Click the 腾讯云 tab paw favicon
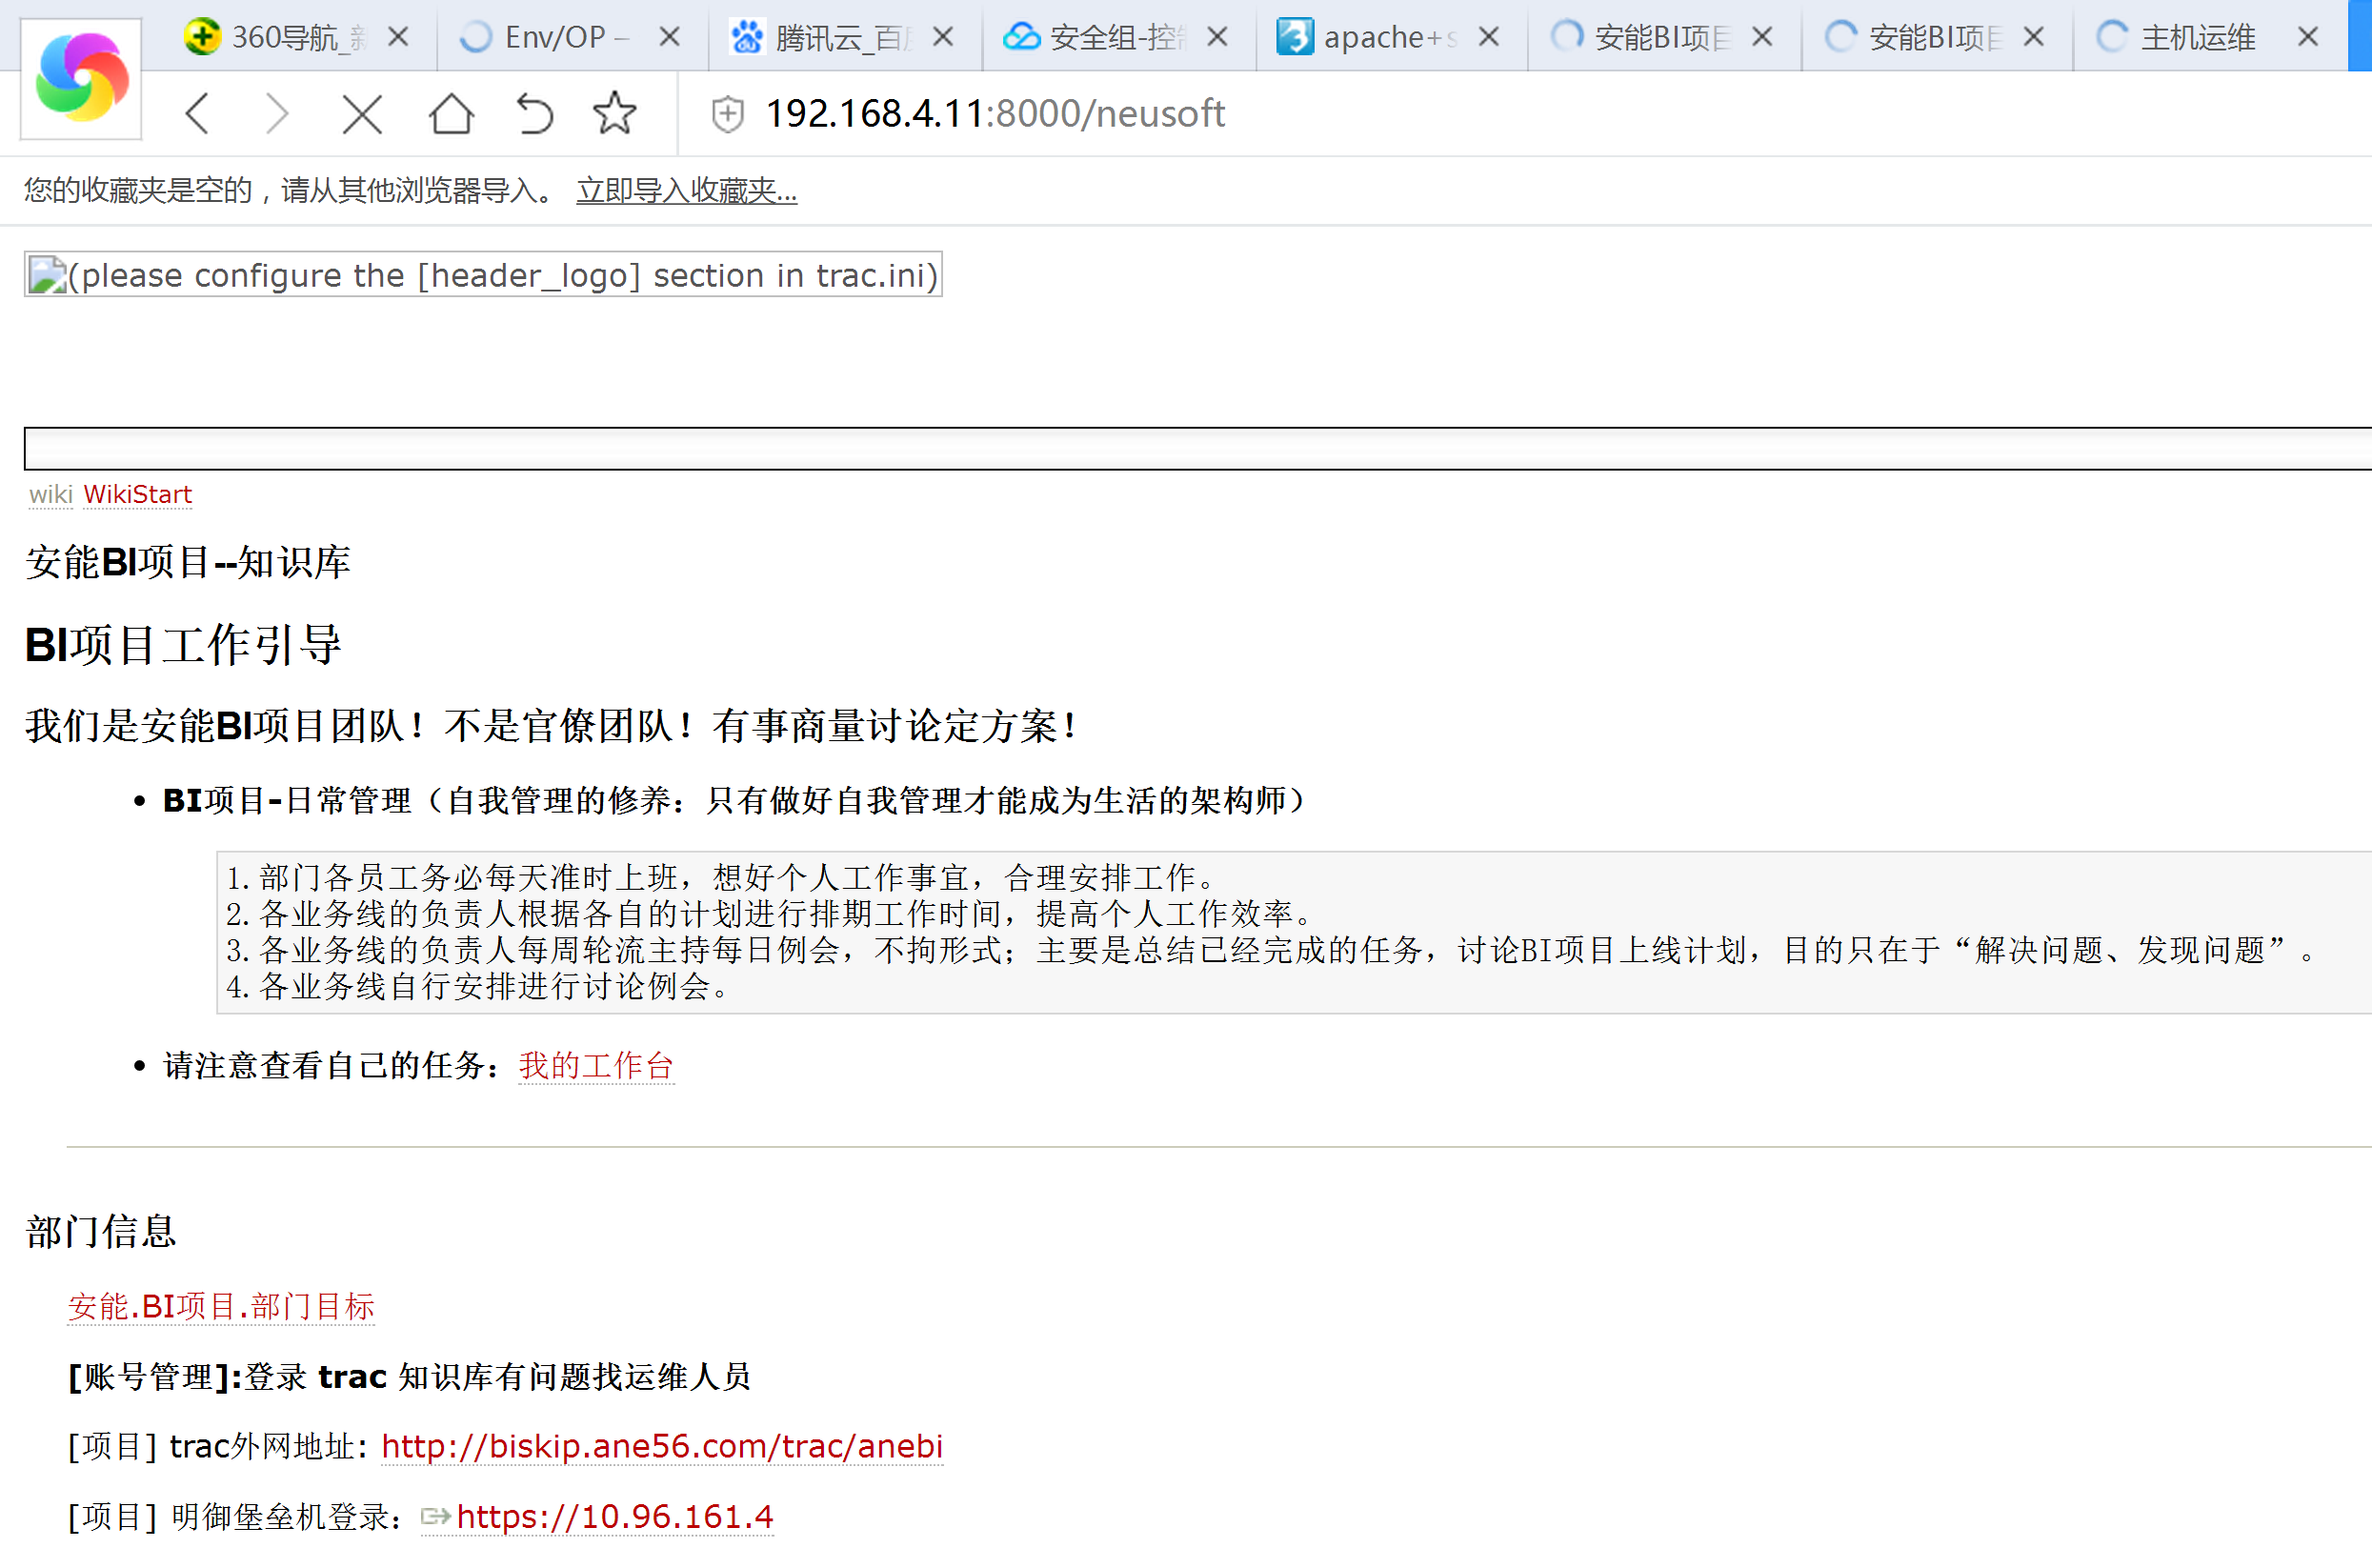Screen dimensions: 2372x1568 747,37
